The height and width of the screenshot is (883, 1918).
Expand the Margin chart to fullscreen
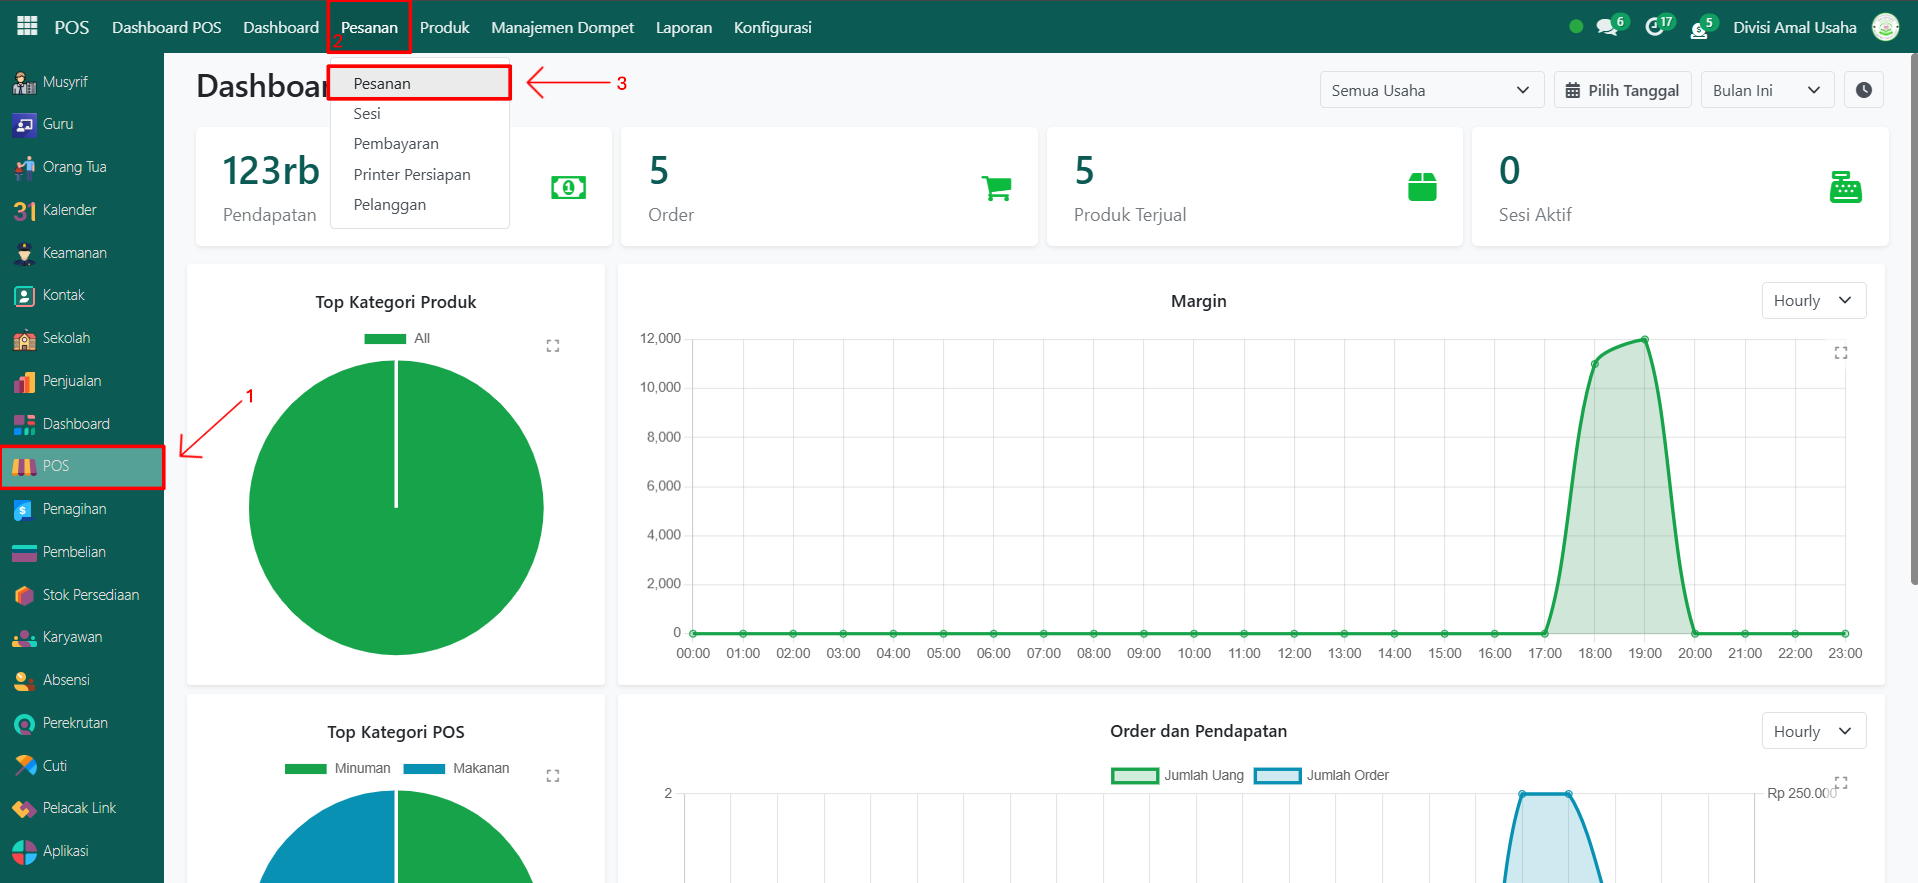[1841, 353]
